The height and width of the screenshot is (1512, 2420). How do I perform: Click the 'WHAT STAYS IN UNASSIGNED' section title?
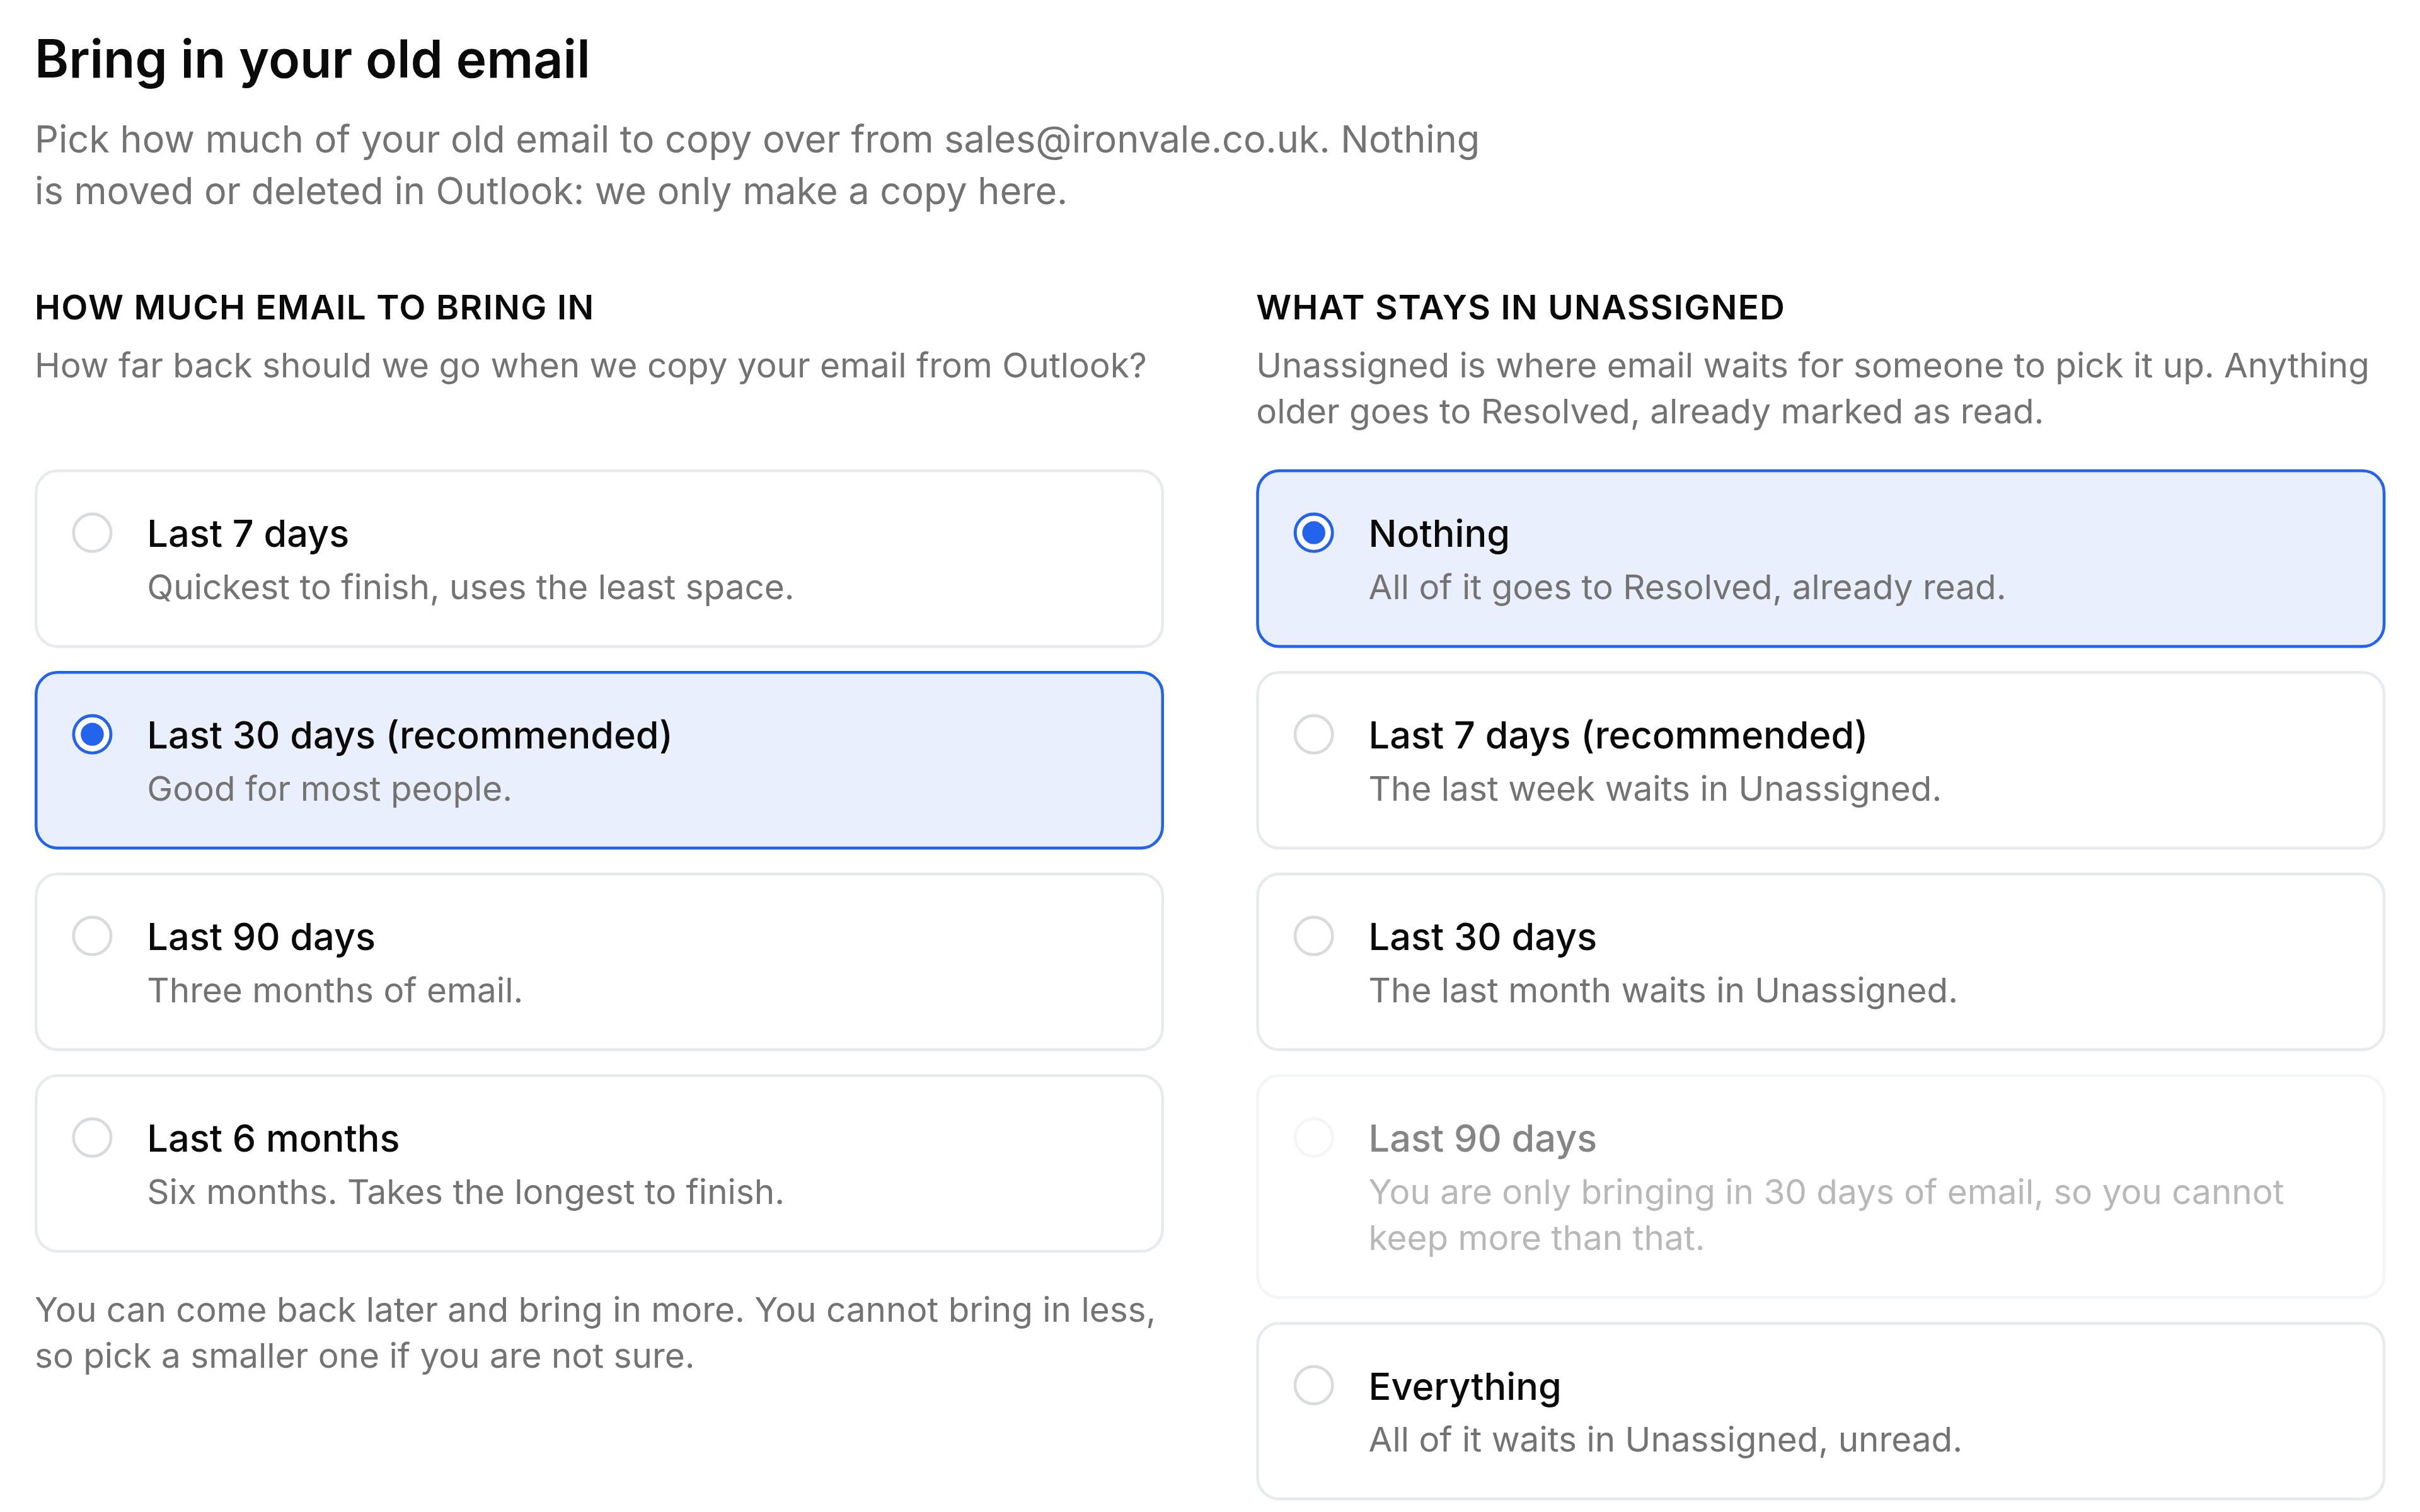click(x=1520, y=308)
